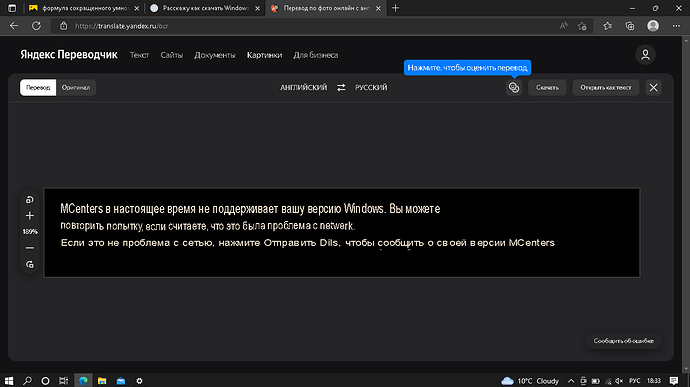Open Task View on taskbar

click(x=64, y=381)
